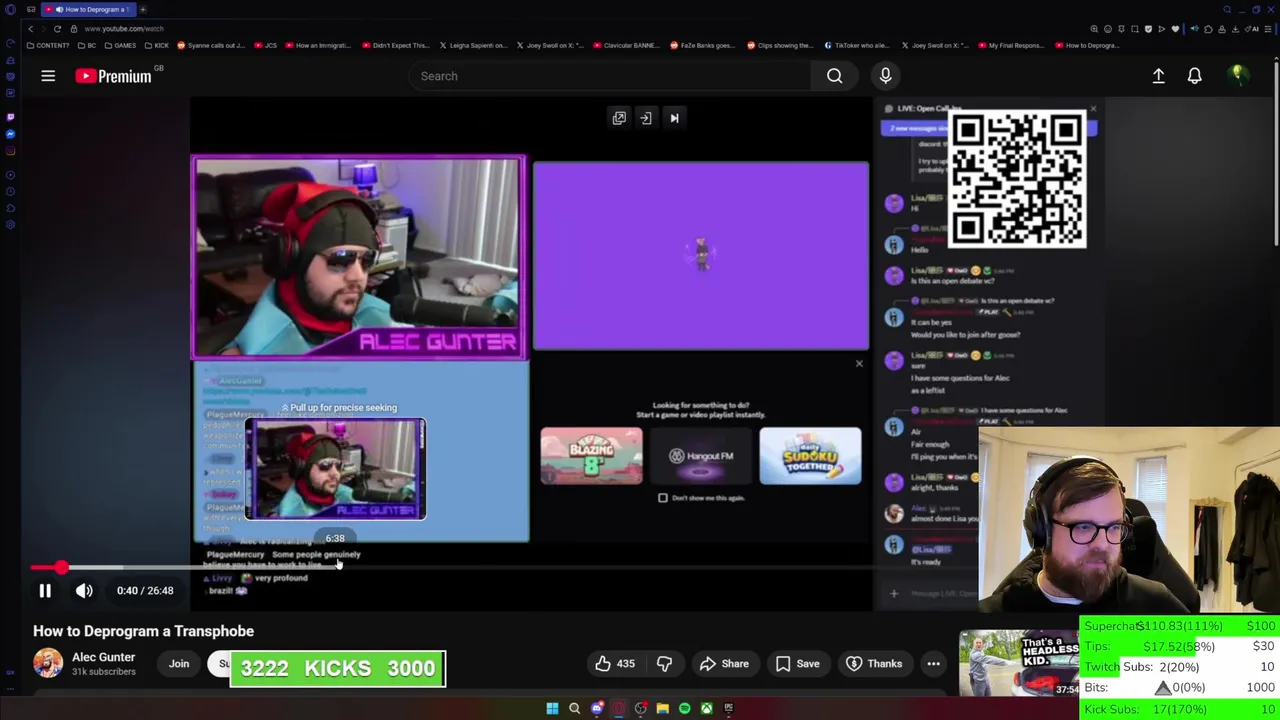The image size is (1280, 720).
Task: Open the snapshot tool in browser toolbar
Action: (1135, 29)
